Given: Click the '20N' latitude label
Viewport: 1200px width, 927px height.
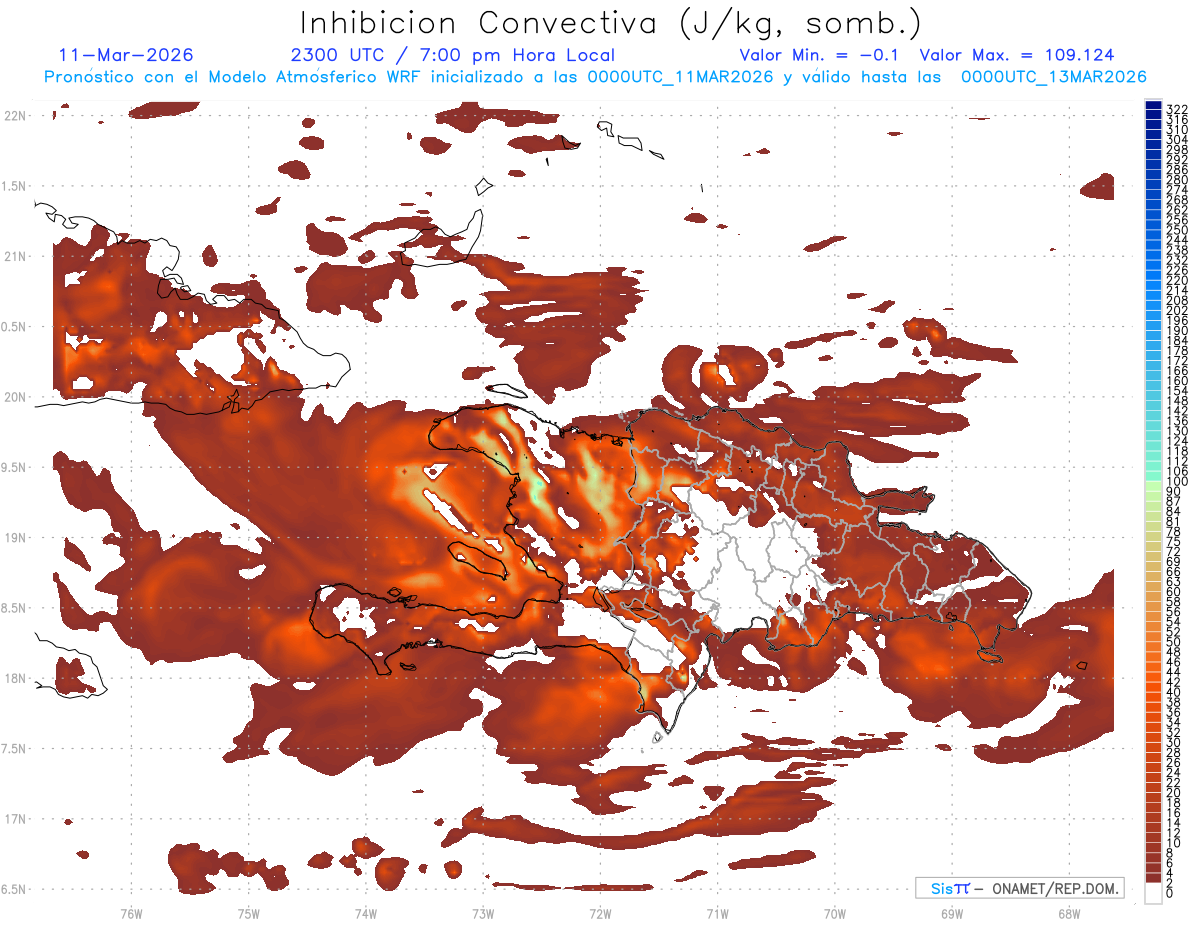Looking at the screenshot, I should point(16,397).
